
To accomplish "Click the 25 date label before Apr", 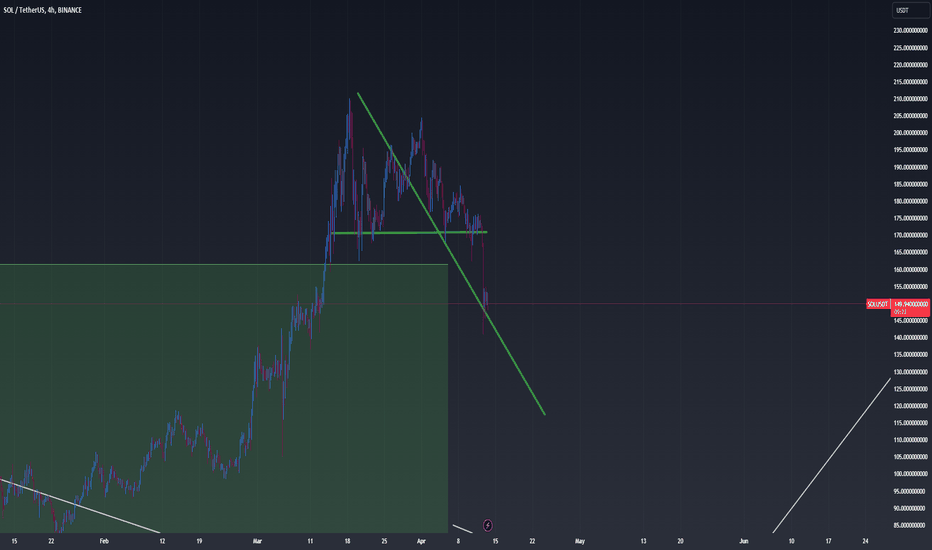I will click(385, 541).
